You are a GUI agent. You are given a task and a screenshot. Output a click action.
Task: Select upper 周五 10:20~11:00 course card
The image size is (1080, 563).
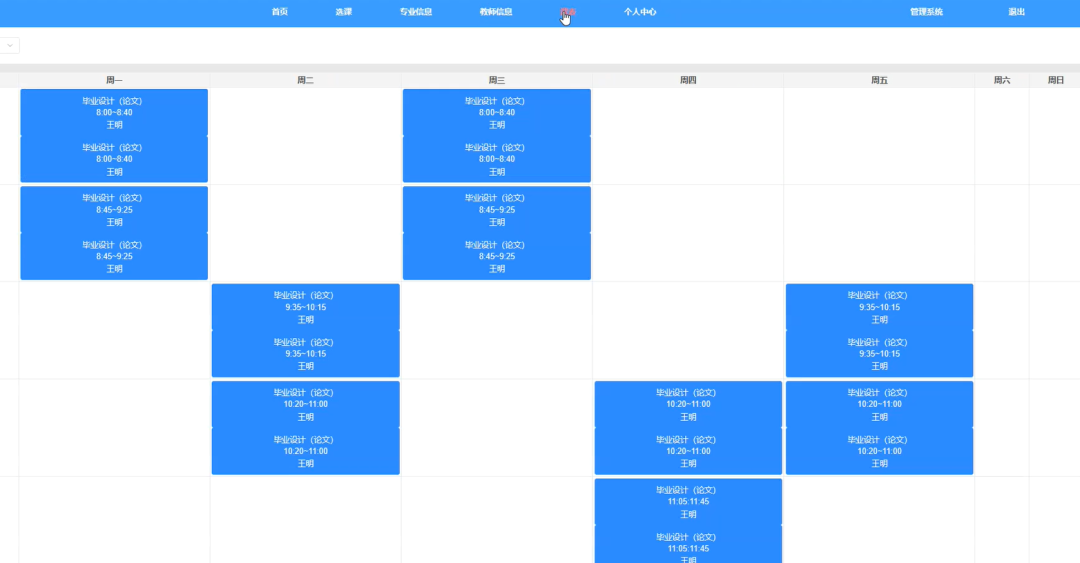(x=880, y=405)
